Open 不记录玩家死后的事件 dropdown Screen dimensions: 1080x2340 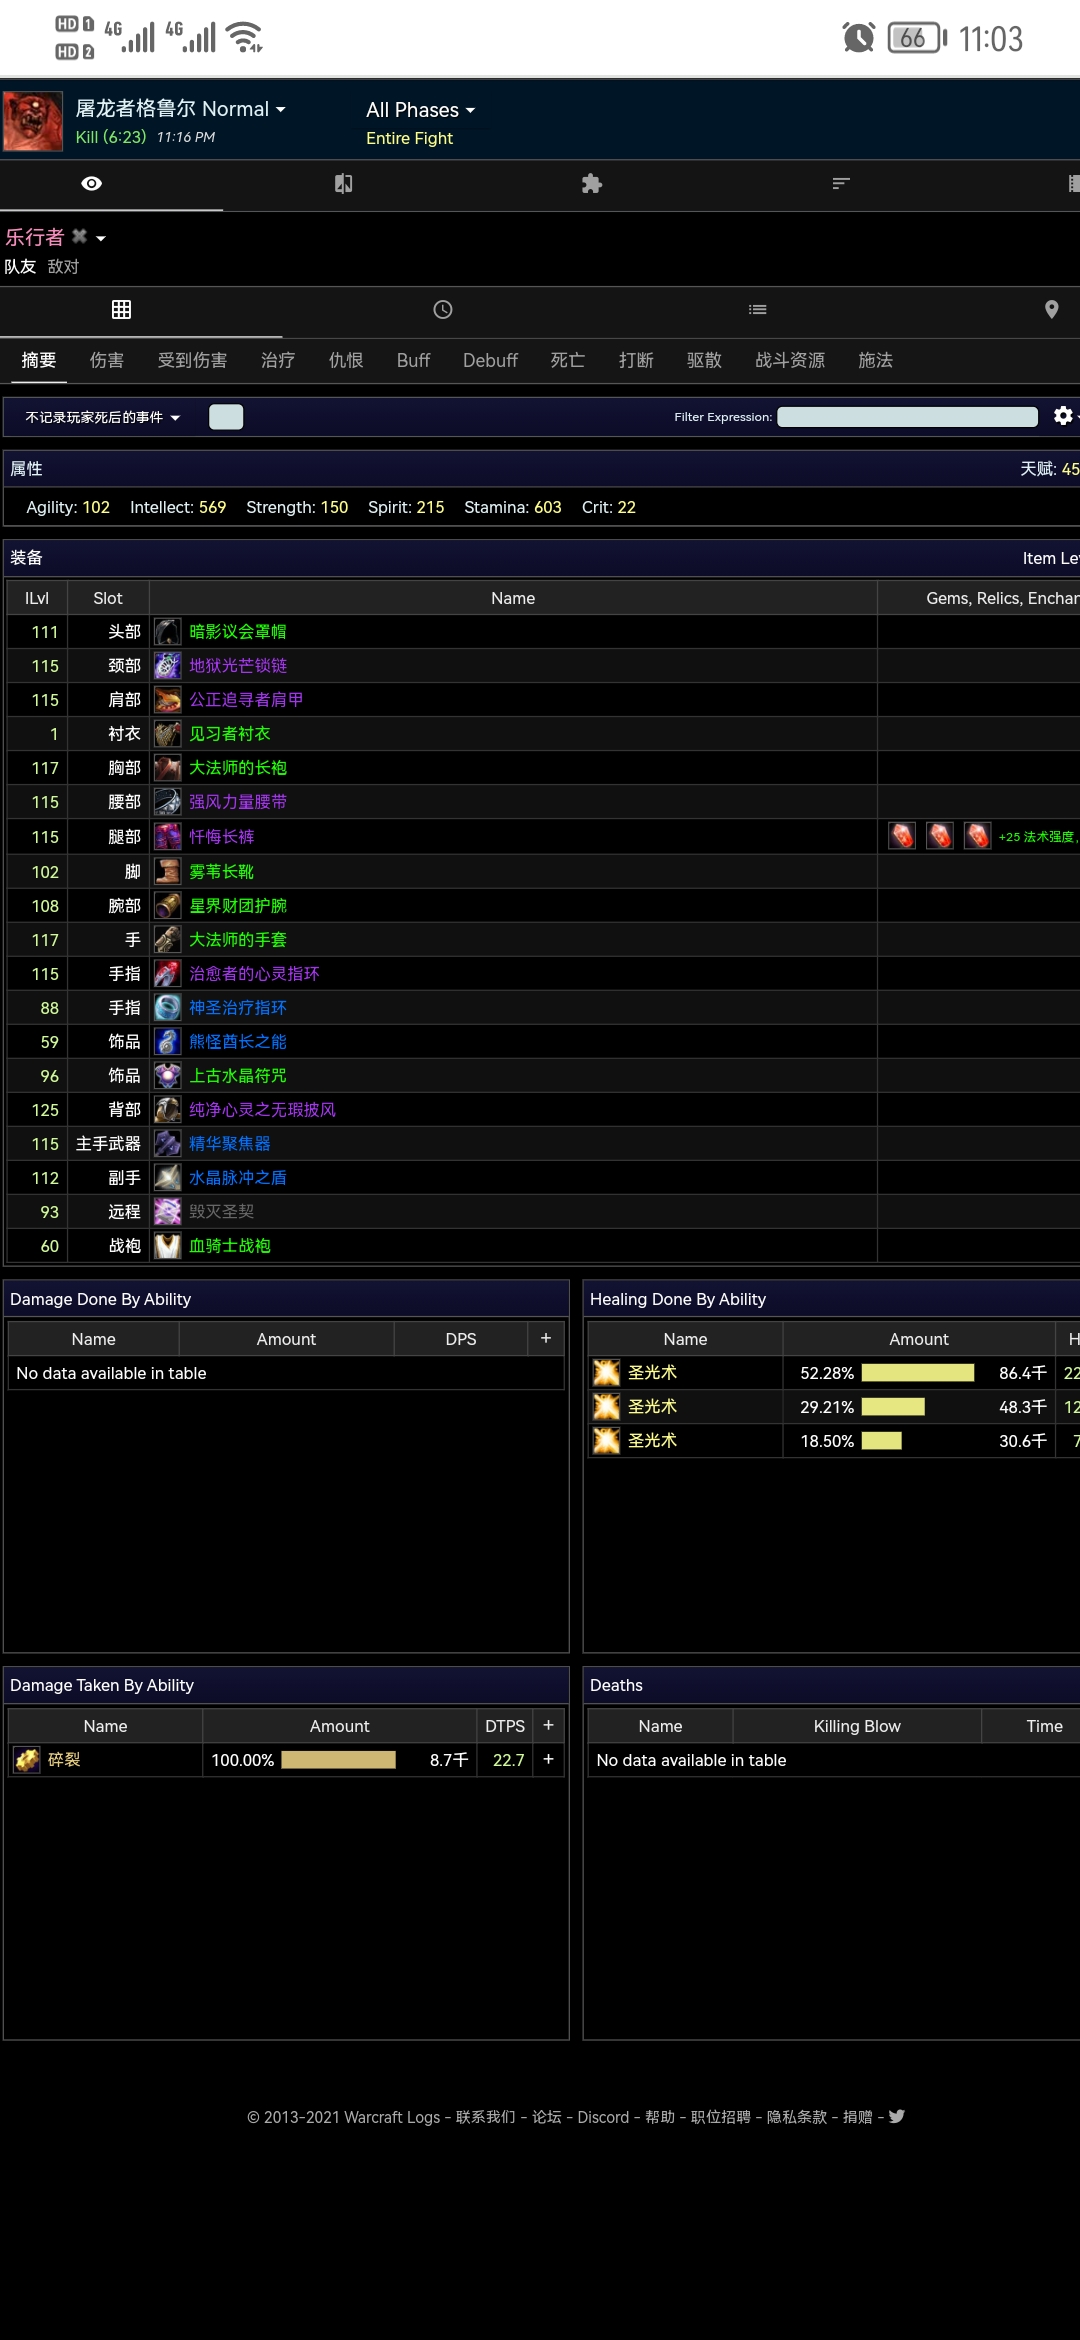tap(102, 417)
